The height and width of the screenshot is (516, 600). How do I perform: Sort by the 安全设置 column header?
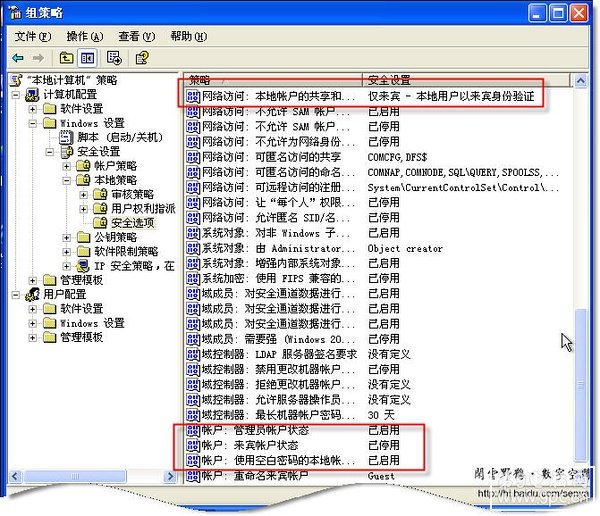point(466,80)
